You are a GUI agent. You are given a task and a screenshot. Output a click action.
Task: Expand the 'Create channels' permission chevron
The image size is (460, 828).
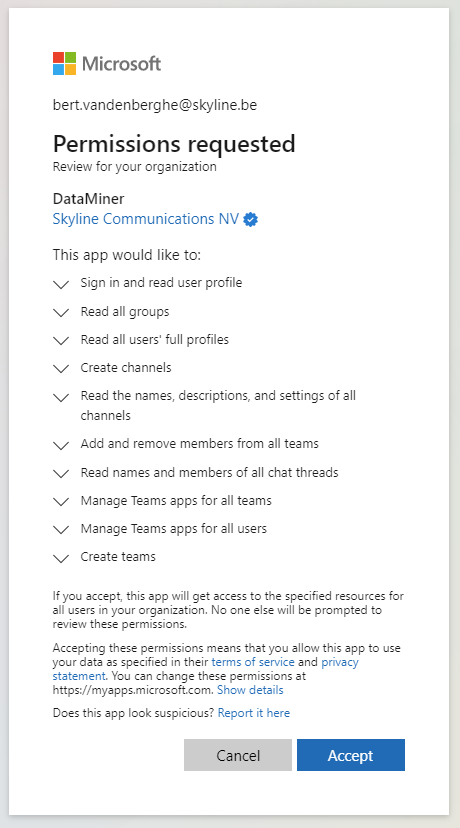pyautogui.click(x=61, y=369)
